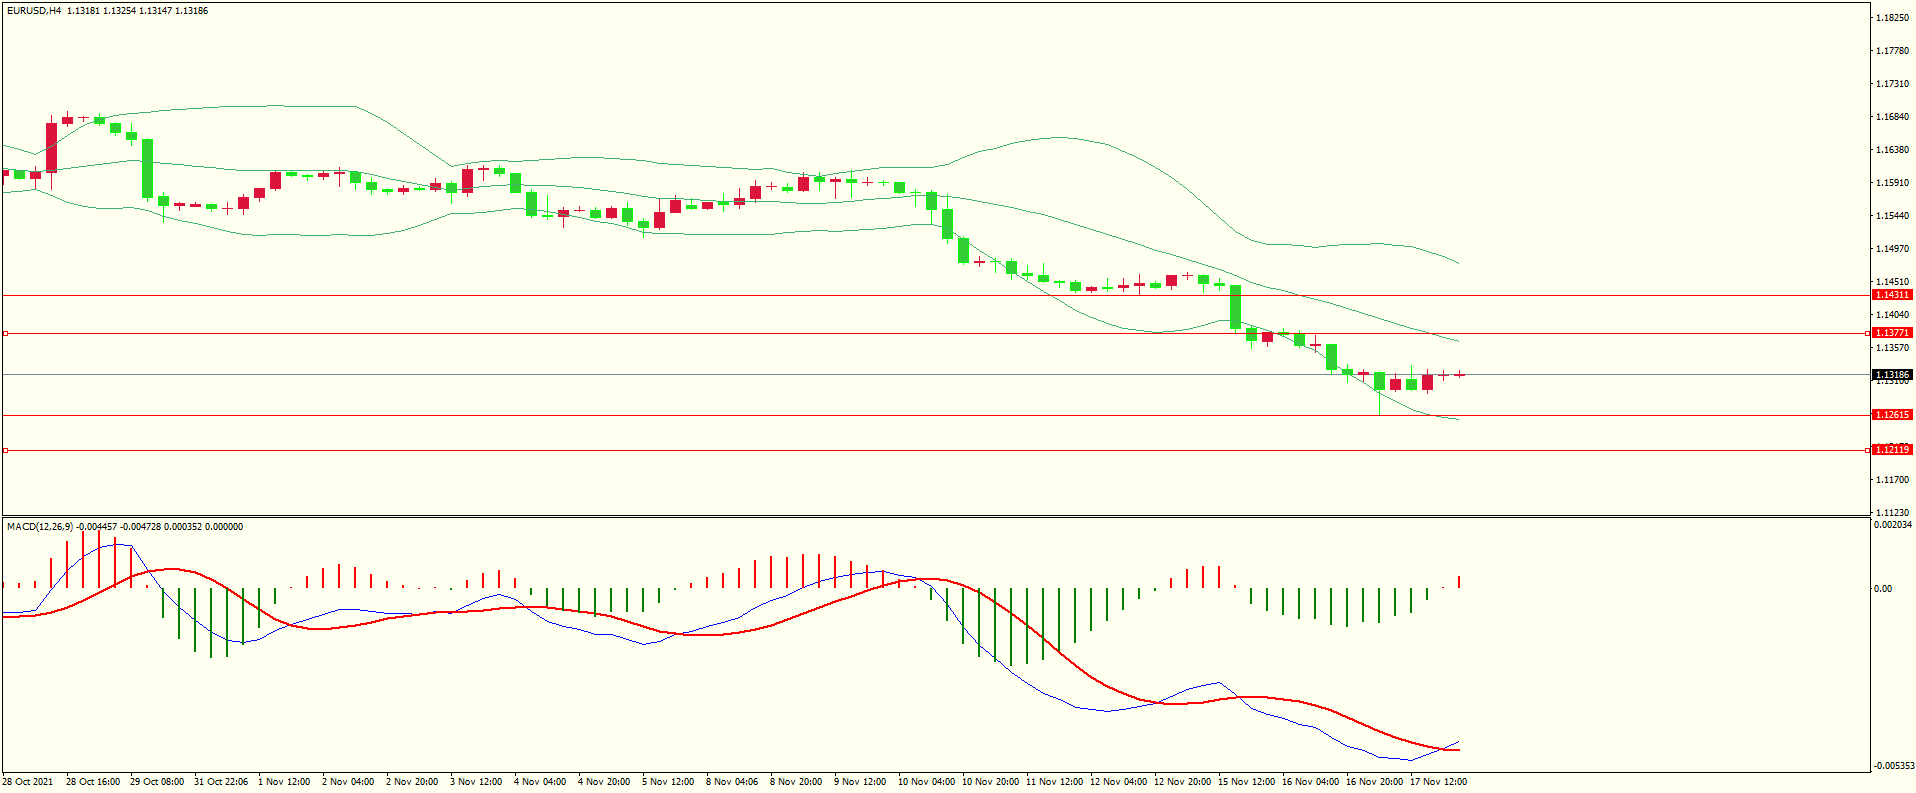The width and height of the screenshot is (1916, 793).
Task: Click the 3 Nov 12:00 time label
Action: coord(476,782)
